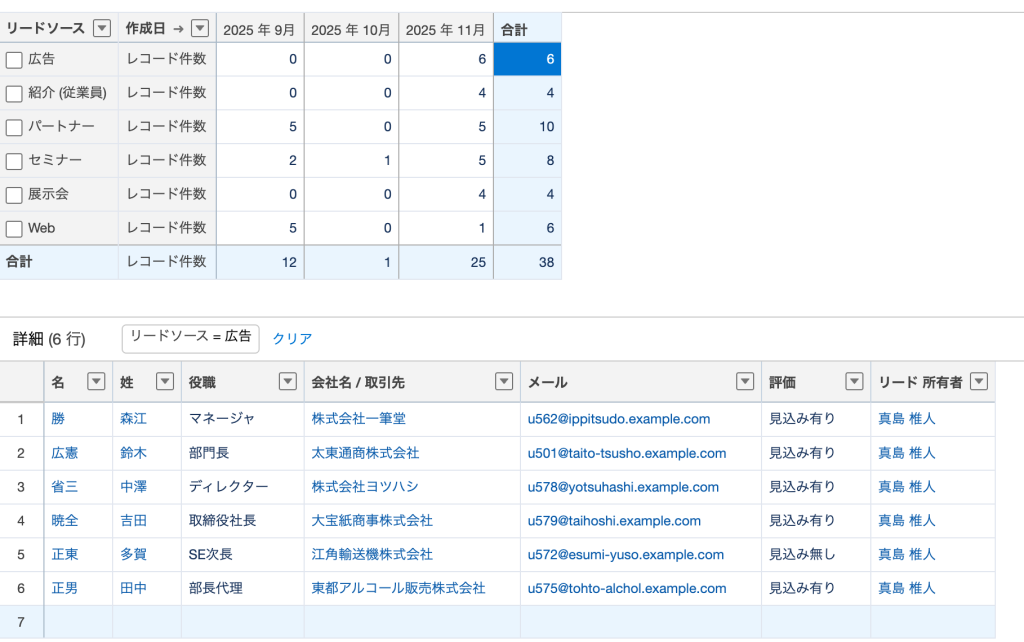Tick the セミナー row checkbox
This screenshot has width=1024, height=642.
click(x=14, y=161)
